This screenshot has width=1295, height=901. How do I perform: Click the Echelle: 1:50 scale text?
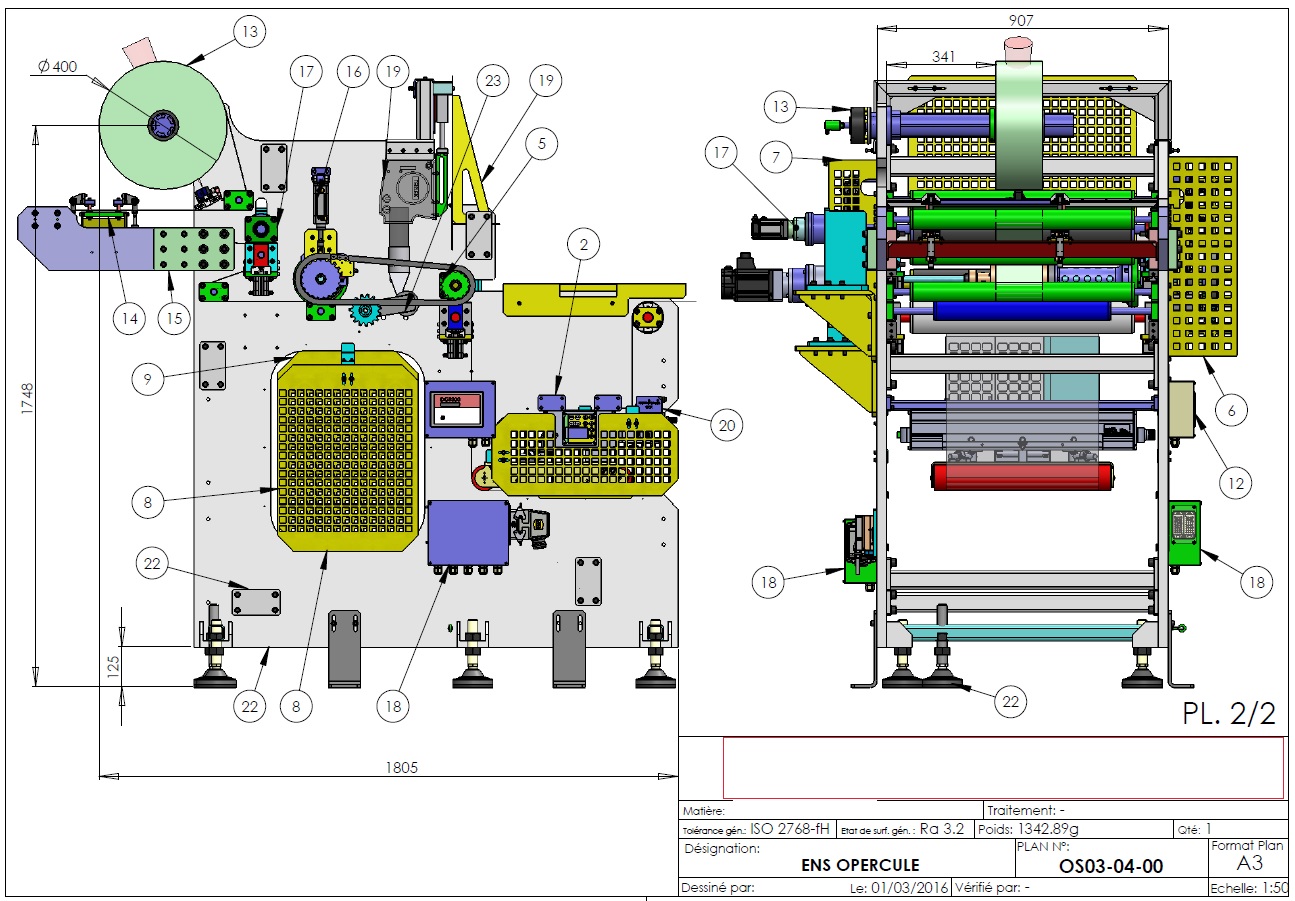1247,888
